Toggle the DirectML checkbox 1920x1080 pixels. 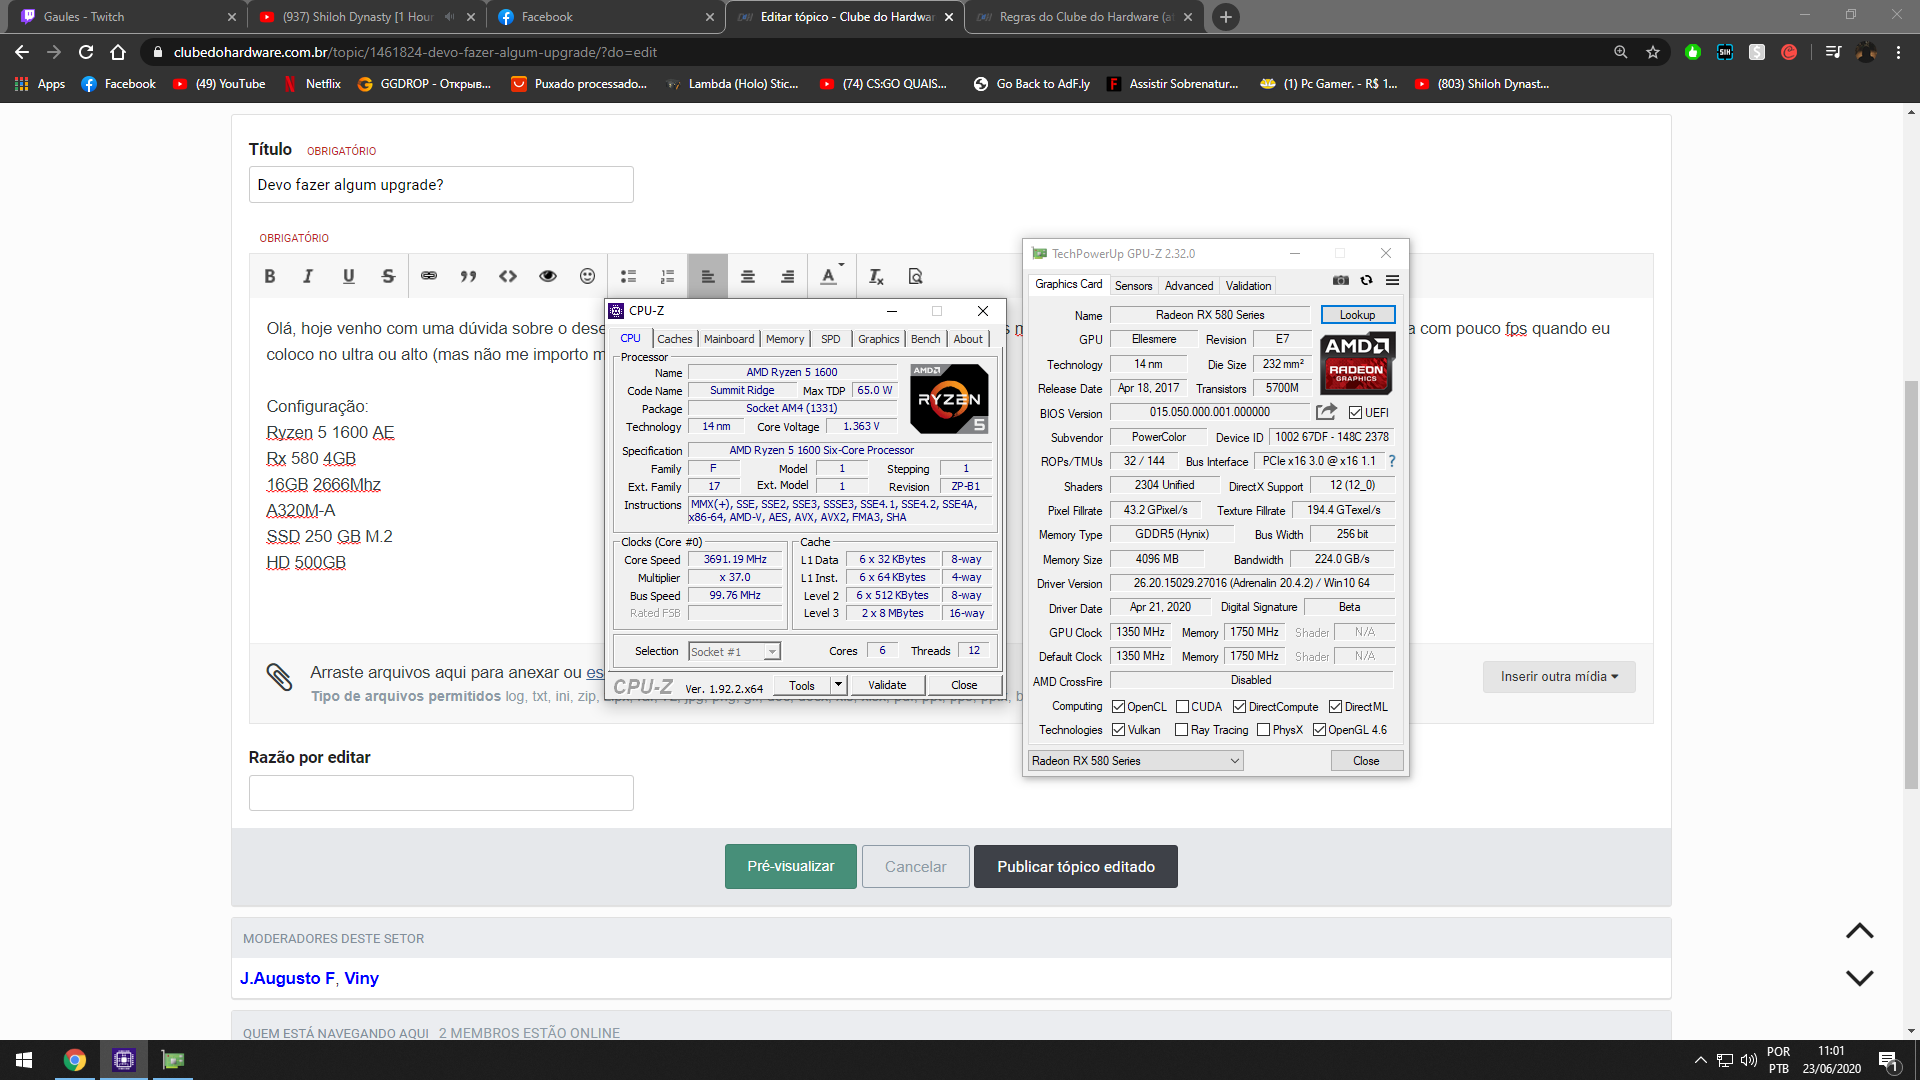tap(1335, 707)
